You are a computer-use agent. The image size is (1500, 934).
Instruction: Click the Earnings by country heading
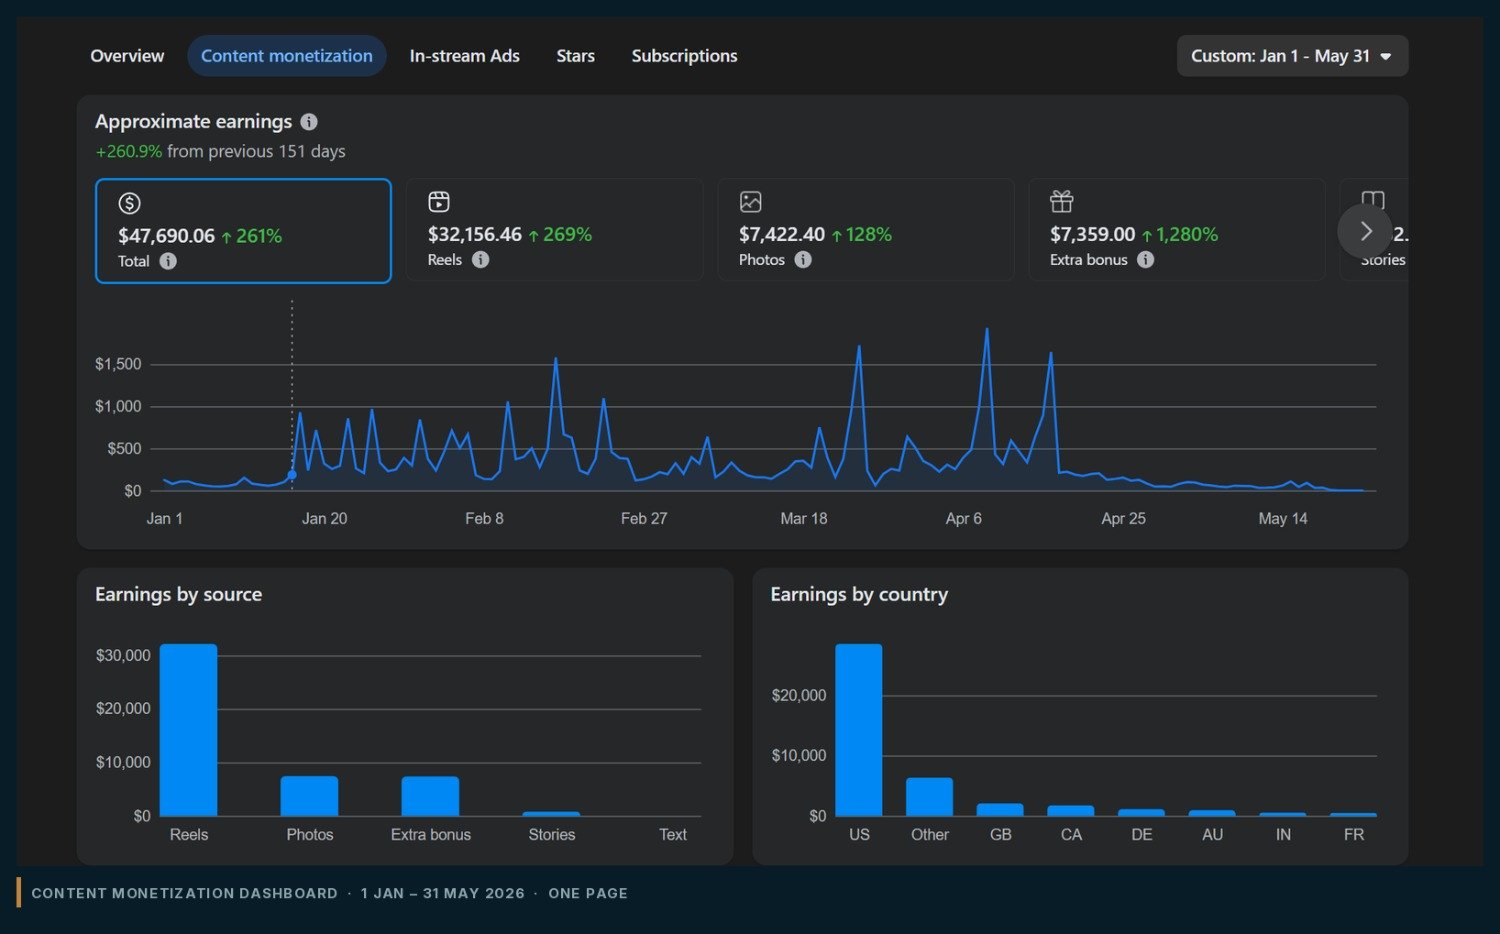[x=859, y=594]
